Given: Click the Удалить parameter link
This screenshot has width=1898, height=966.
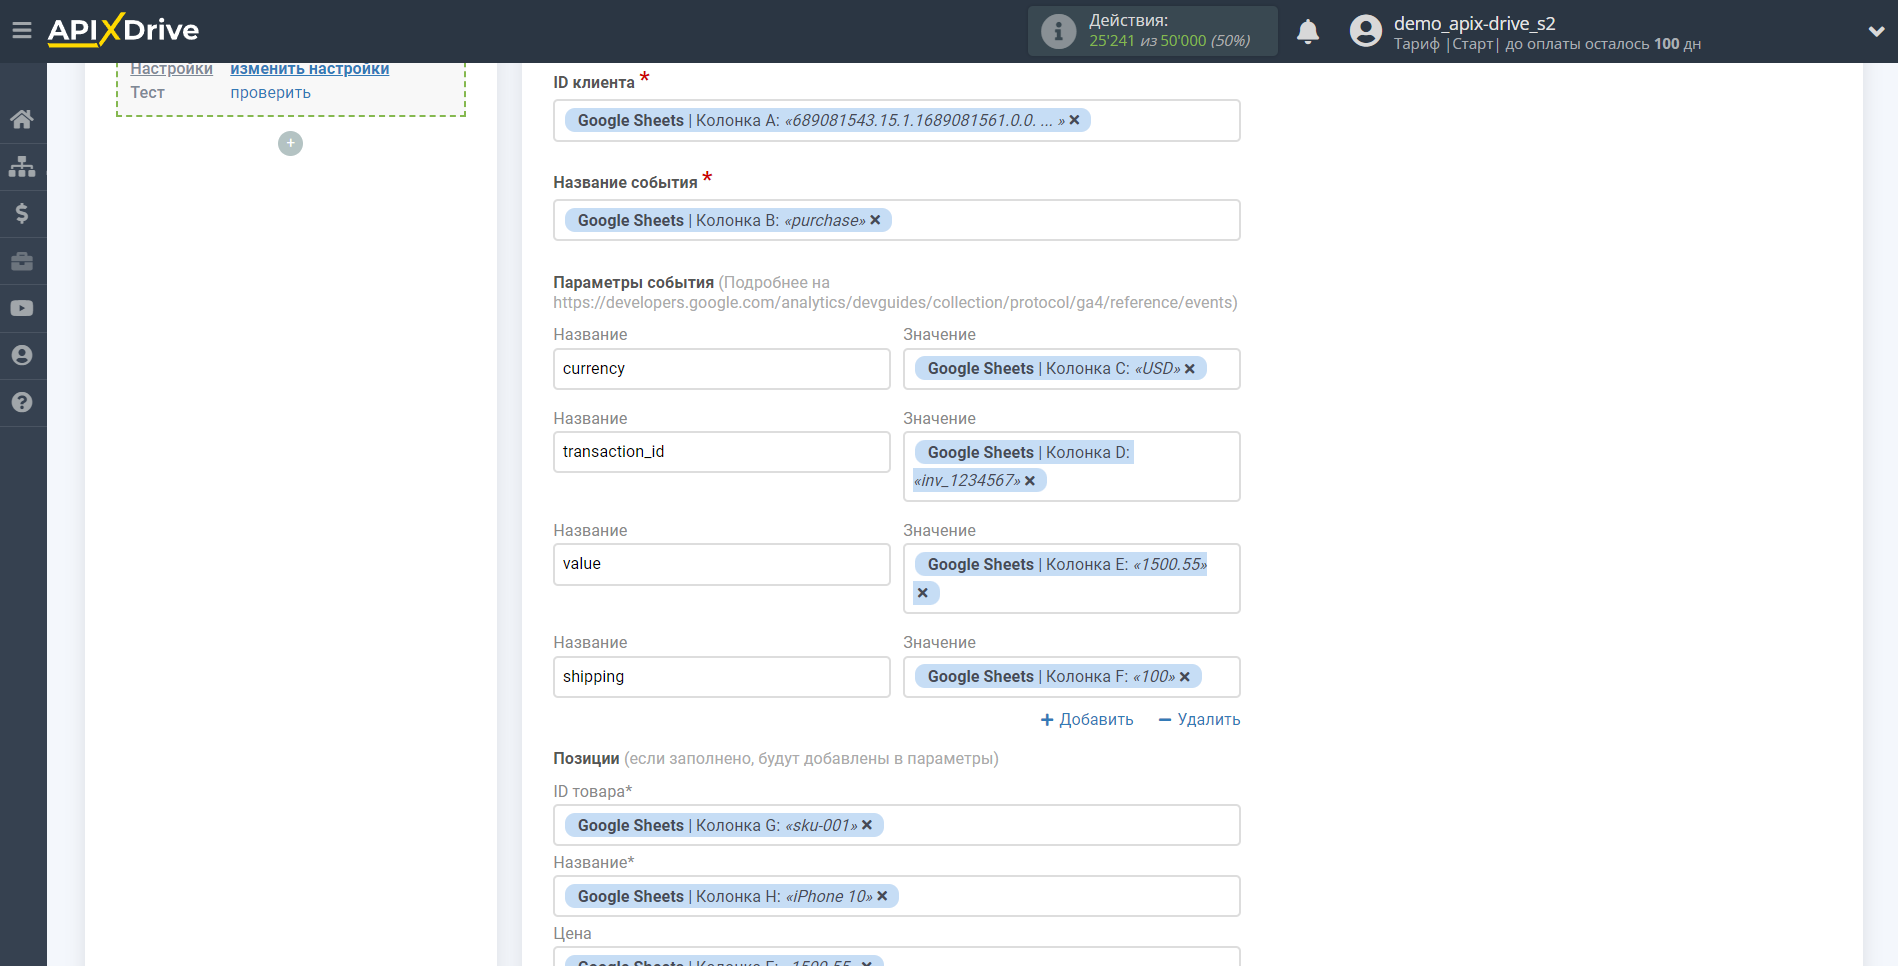Looking at the screenshot, I should point(1199,720).
